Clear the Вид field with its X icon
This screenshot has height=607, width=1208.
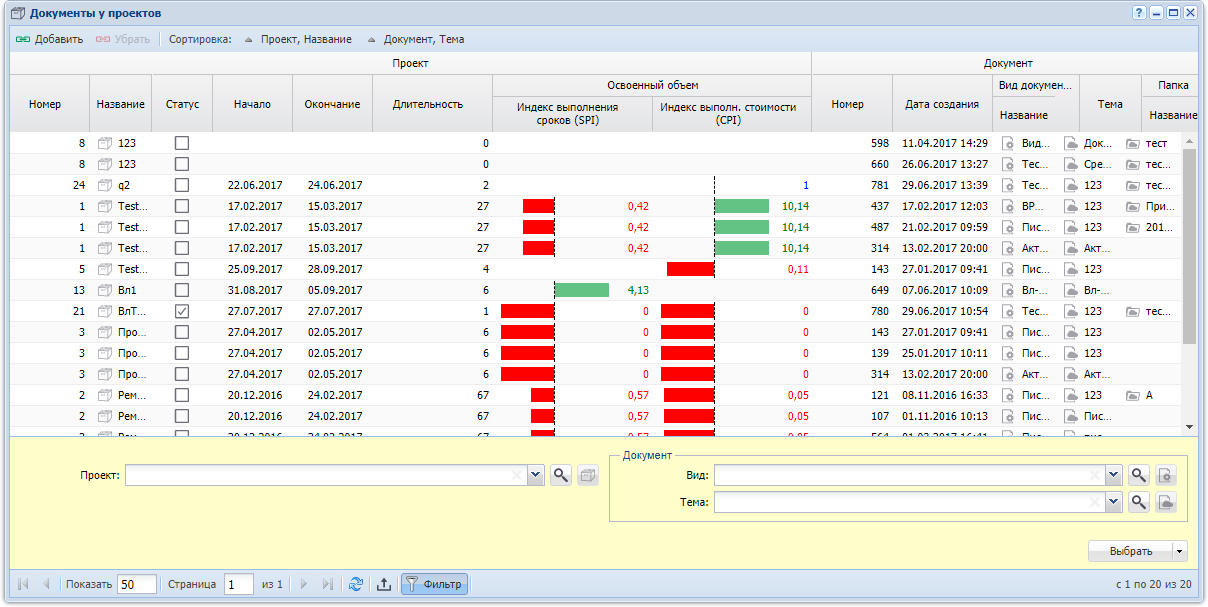pos(1095,475)
